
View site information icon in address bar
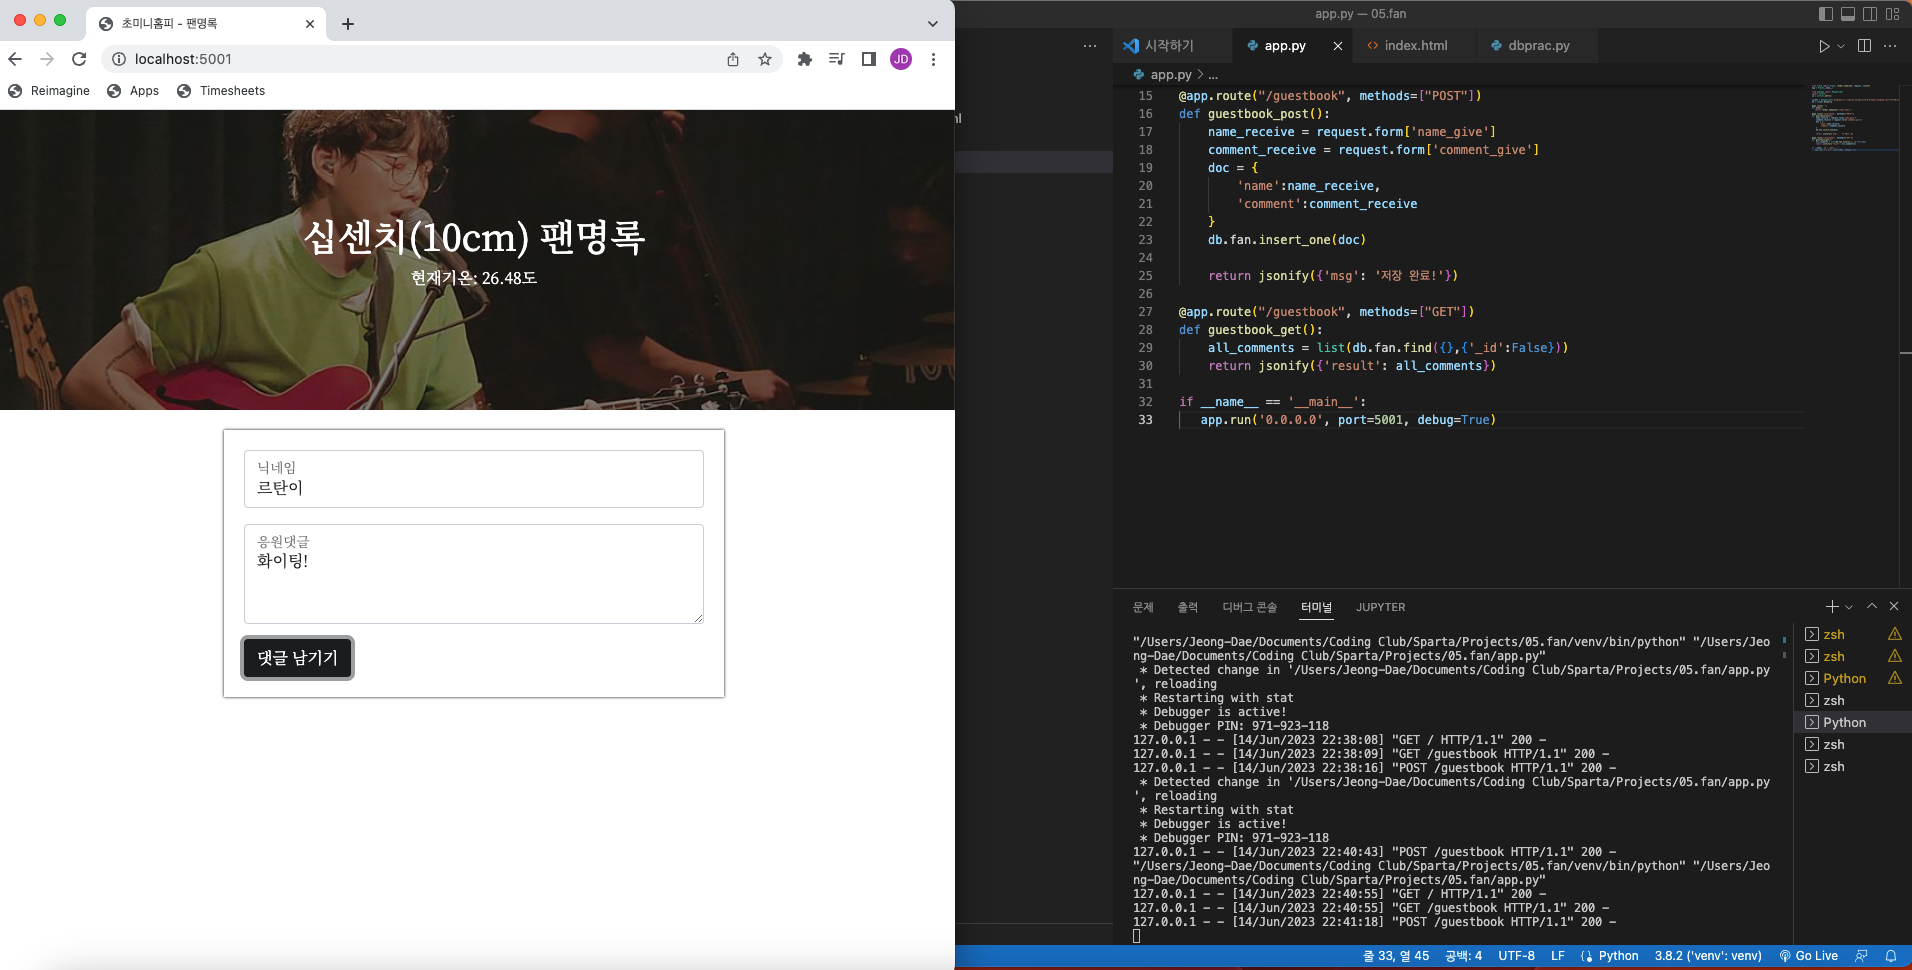click(x=119, y=59)
